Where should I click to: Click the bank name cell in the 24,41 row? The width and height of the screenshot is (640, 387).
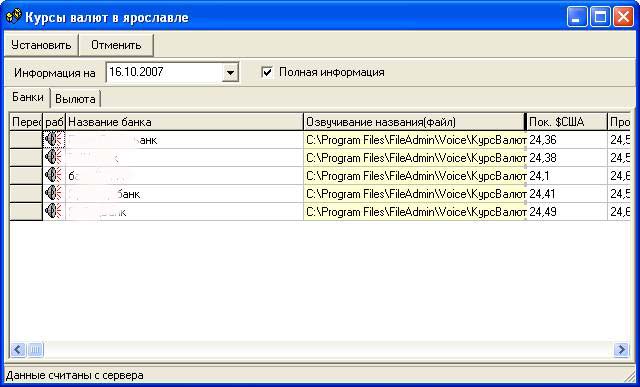(184, 194)
